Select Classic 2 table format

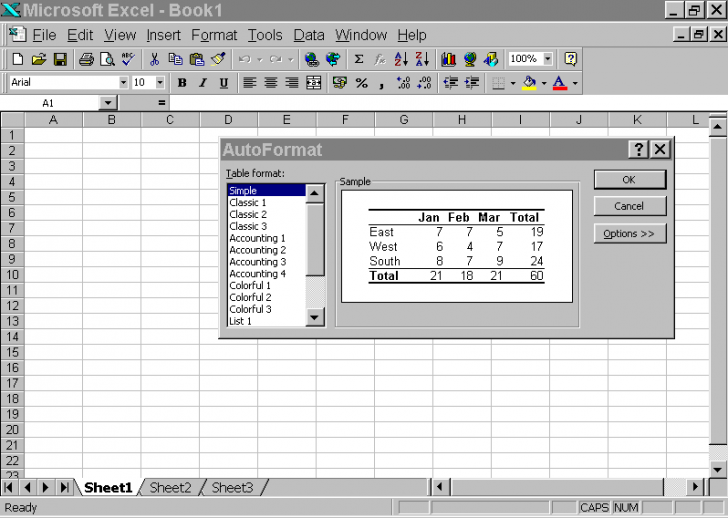point(266,214)
